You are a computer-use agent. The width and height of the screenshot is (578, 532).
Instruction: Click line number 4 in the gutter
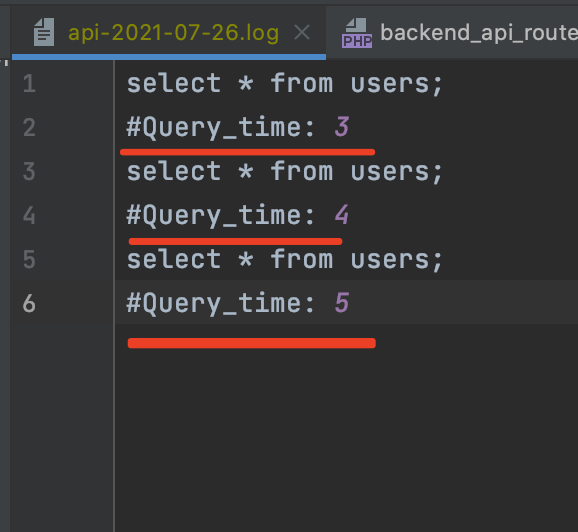(x=29, y=216)
